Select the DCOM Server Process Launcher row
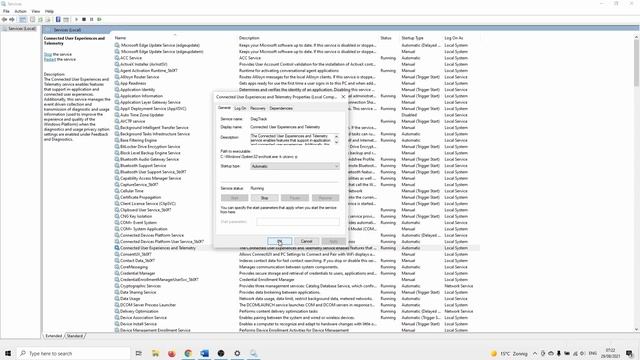This screenshot has width=640, height=360. pos(297,305)
